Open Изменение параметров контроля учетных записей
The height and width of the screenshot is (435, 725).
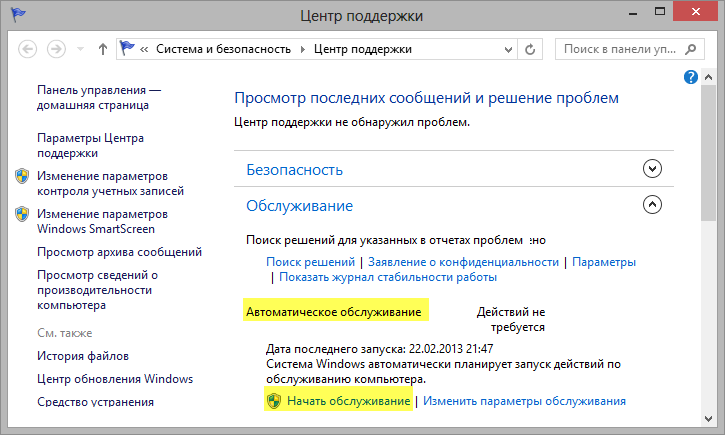(110, 184)
